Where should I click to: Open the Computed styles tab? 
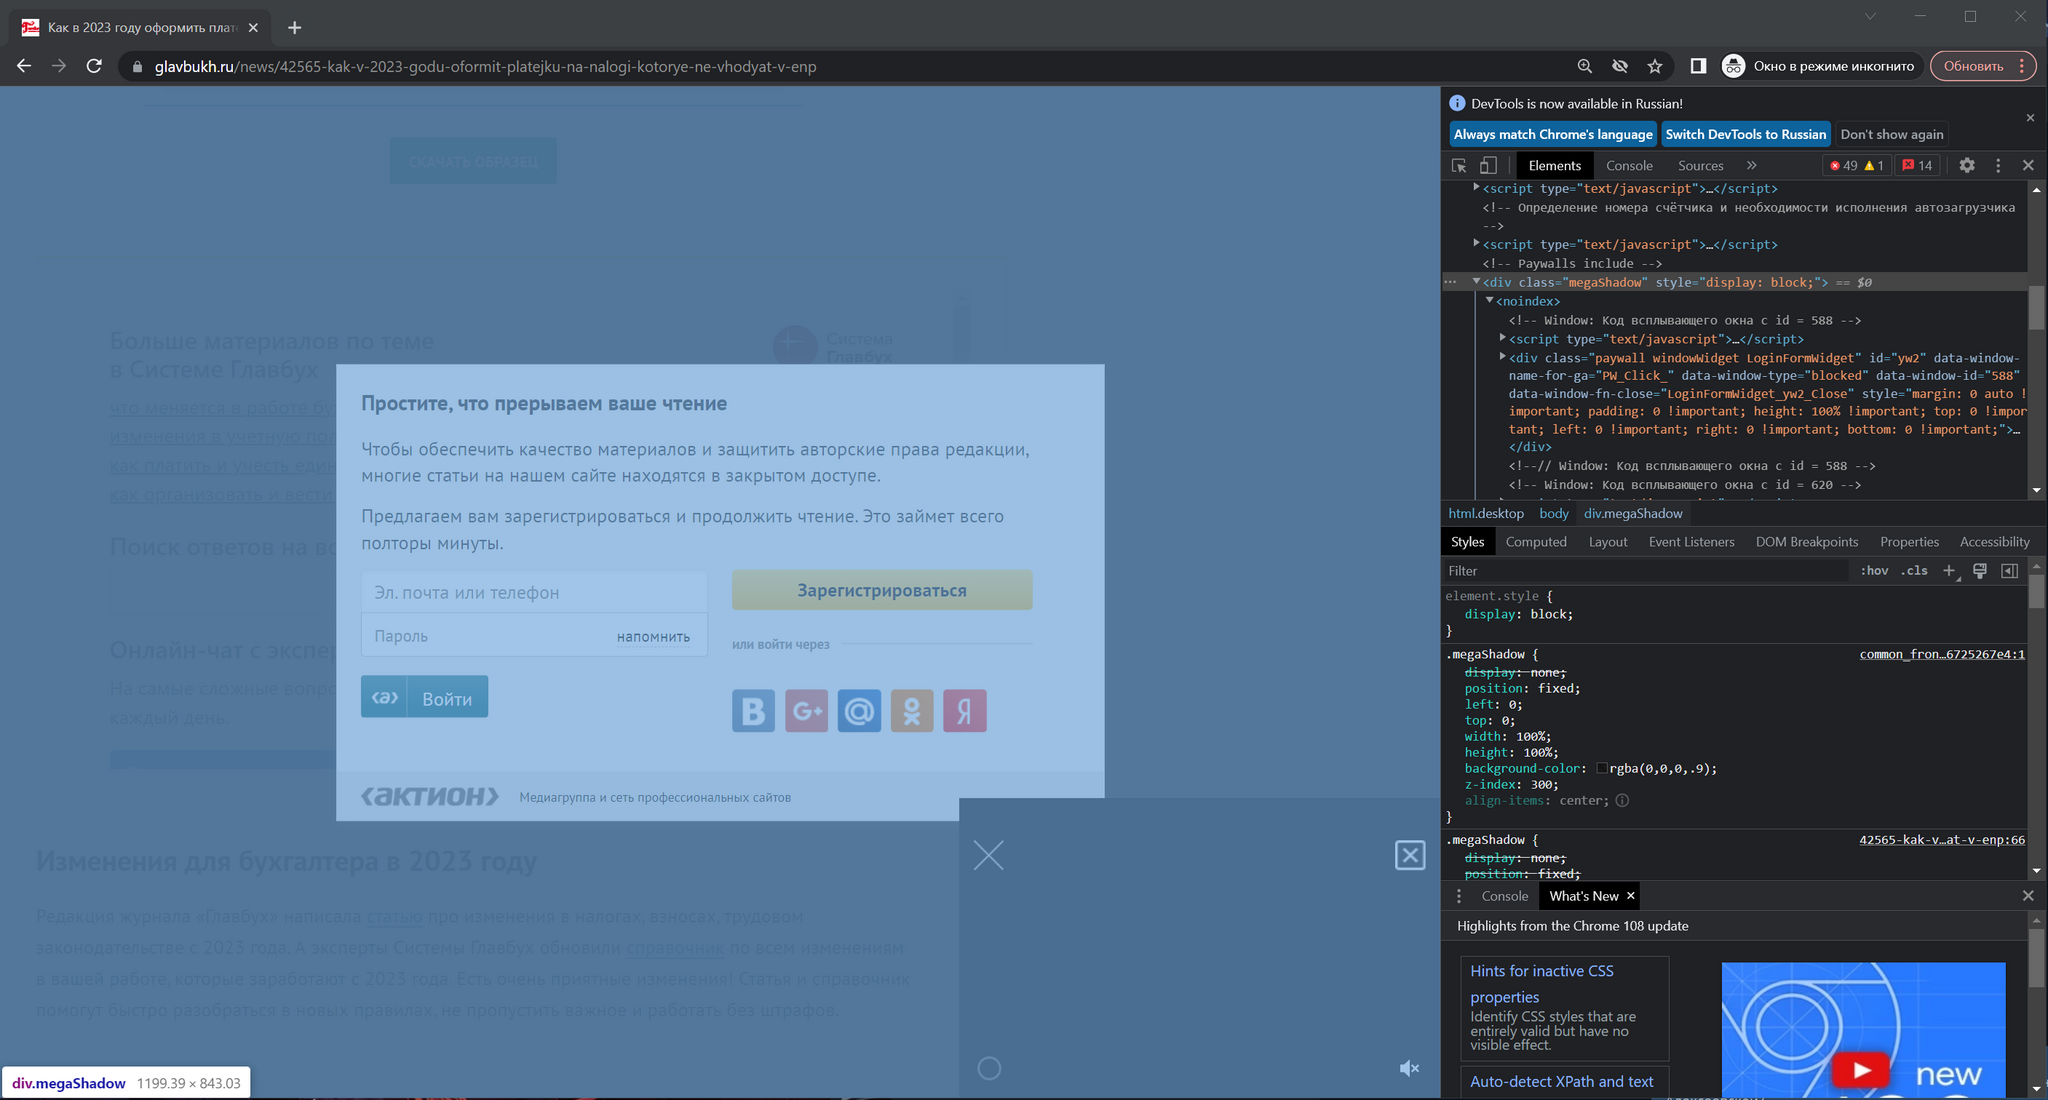(x=1535, y=542)
